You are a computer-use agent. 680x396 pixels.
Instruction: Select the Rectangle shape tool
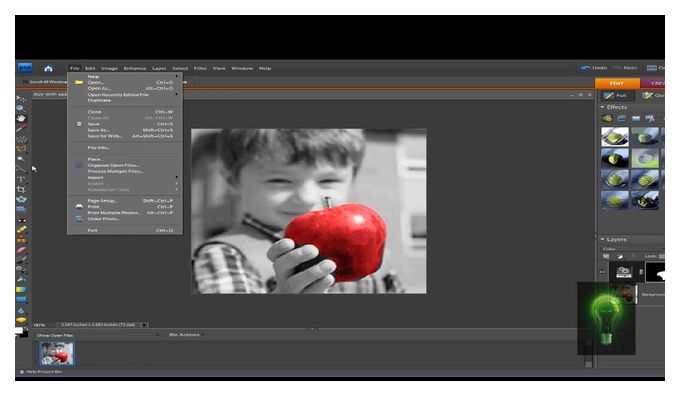tap(20, 299)
